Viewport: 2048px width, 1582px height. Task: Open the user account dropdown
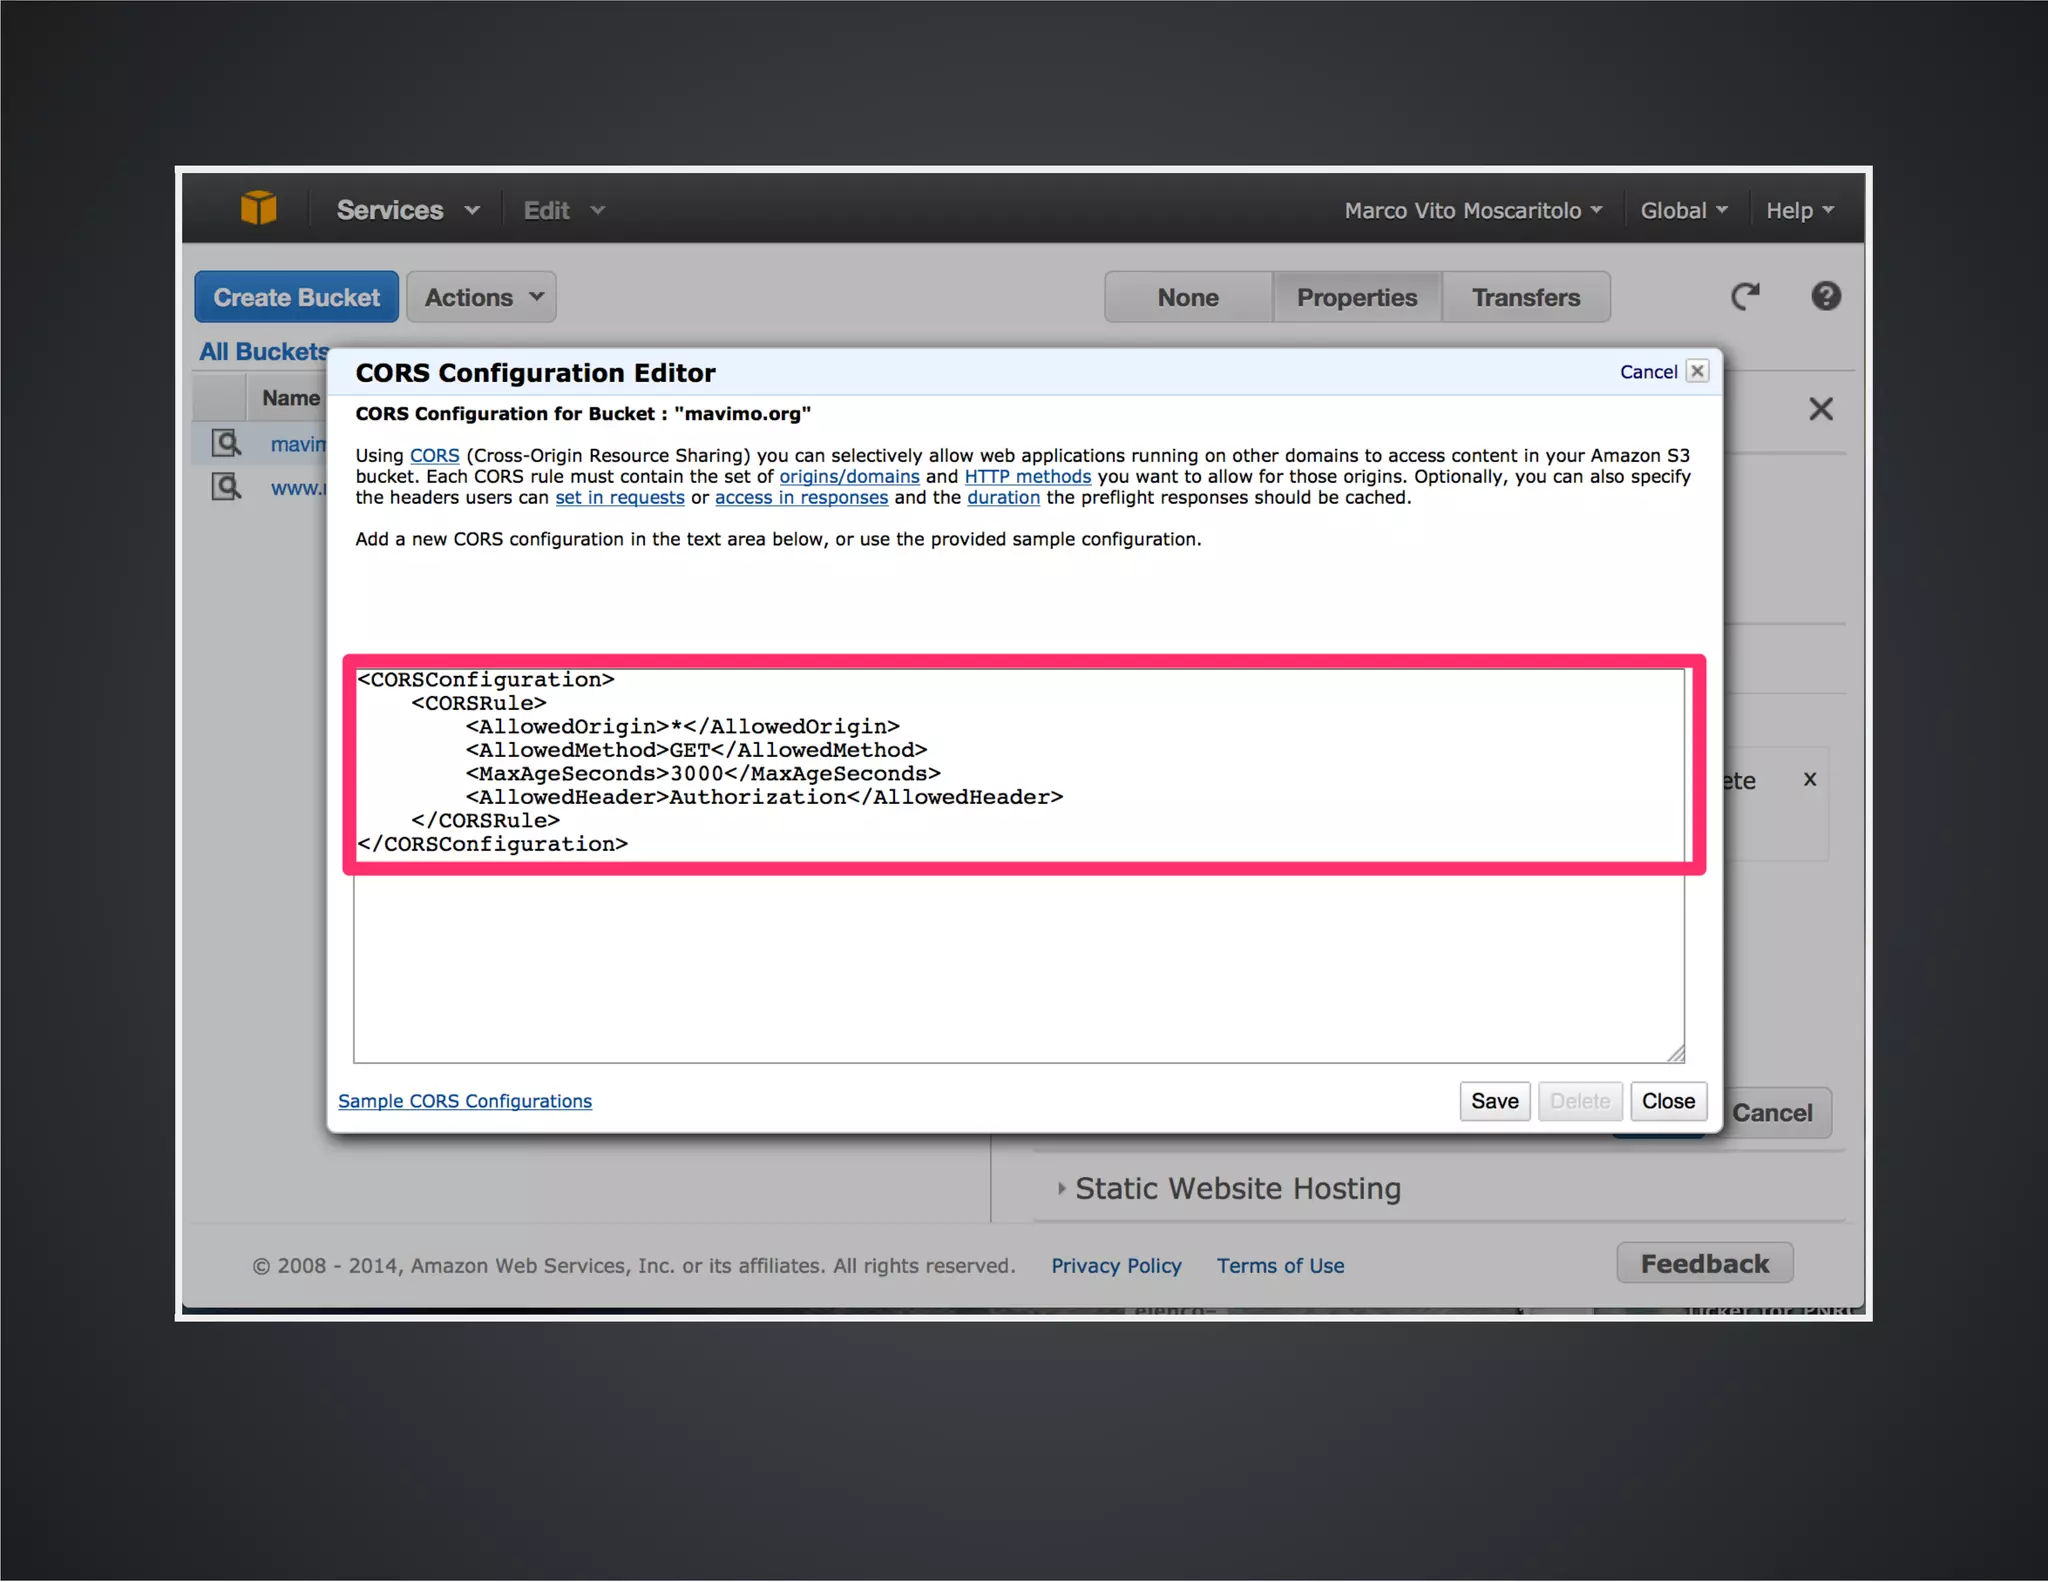tap(1472, 210)
